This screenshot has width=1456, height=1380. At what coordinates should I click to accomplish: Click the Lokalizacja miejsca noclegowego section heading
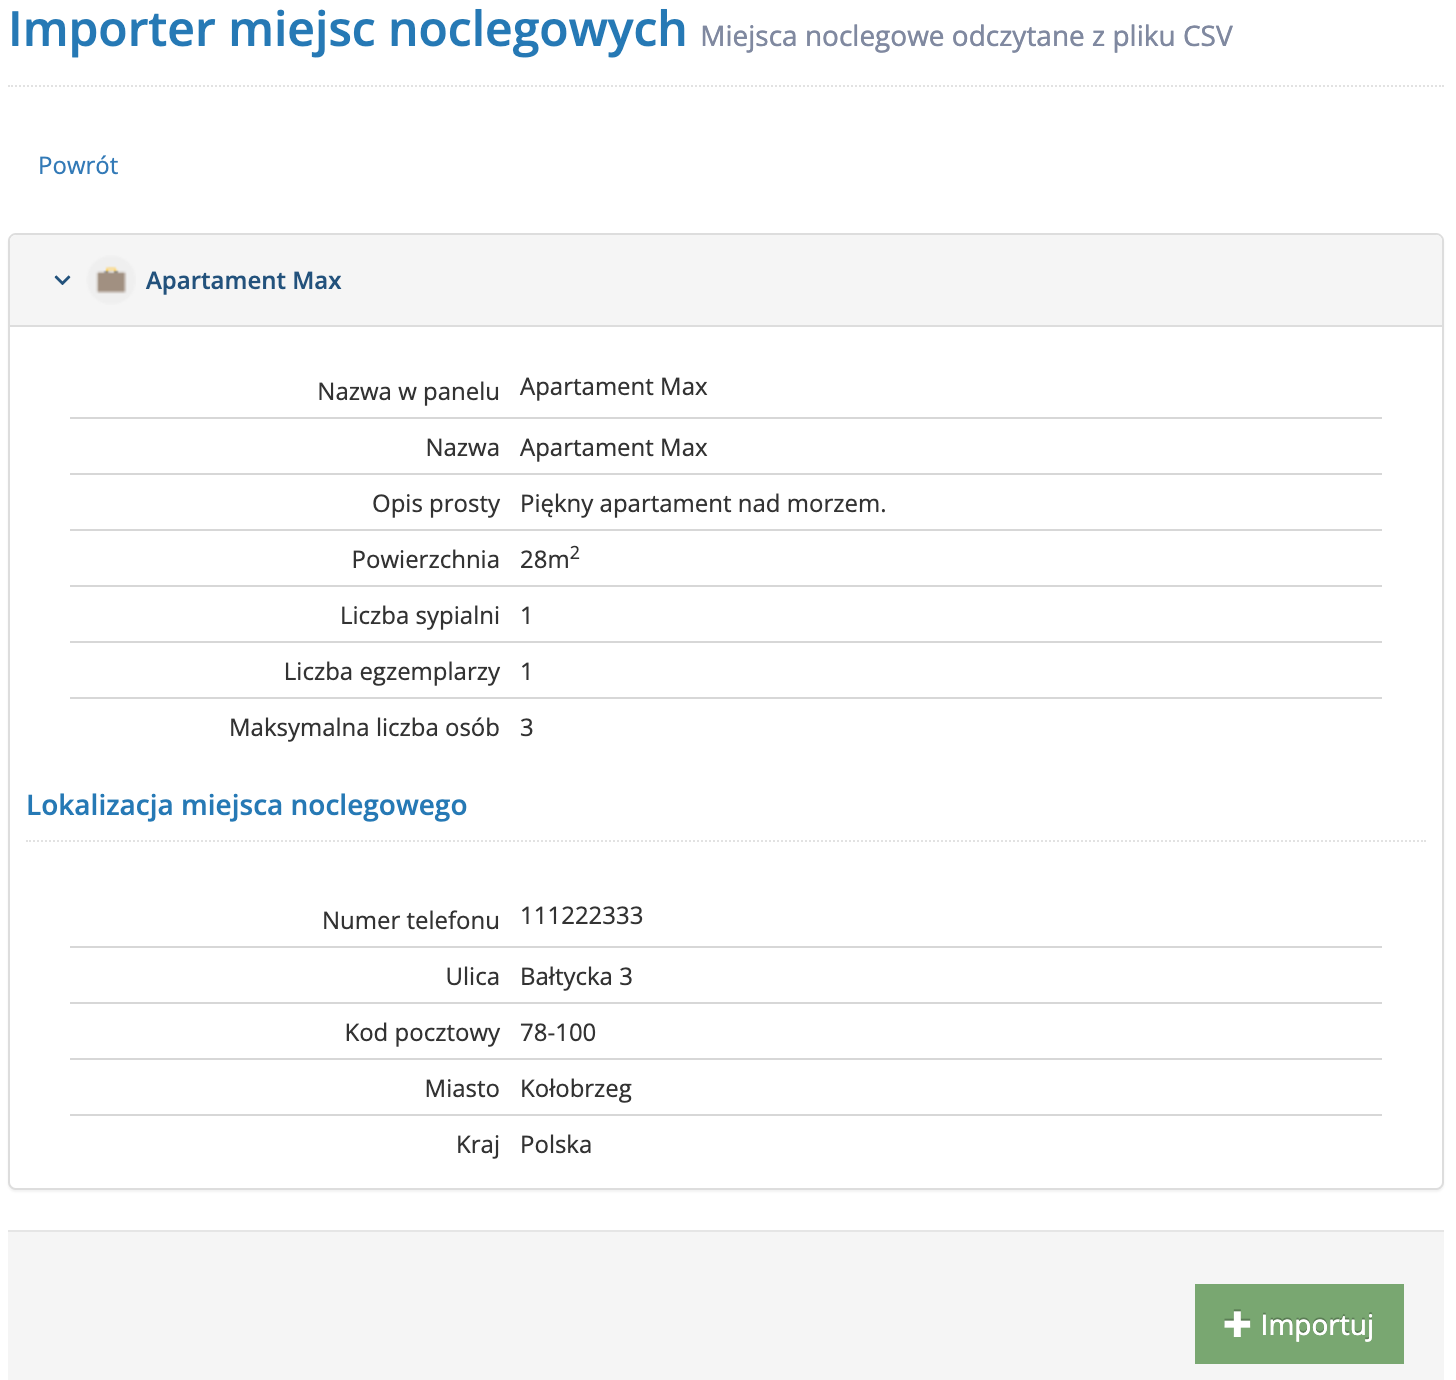[246, 805]
